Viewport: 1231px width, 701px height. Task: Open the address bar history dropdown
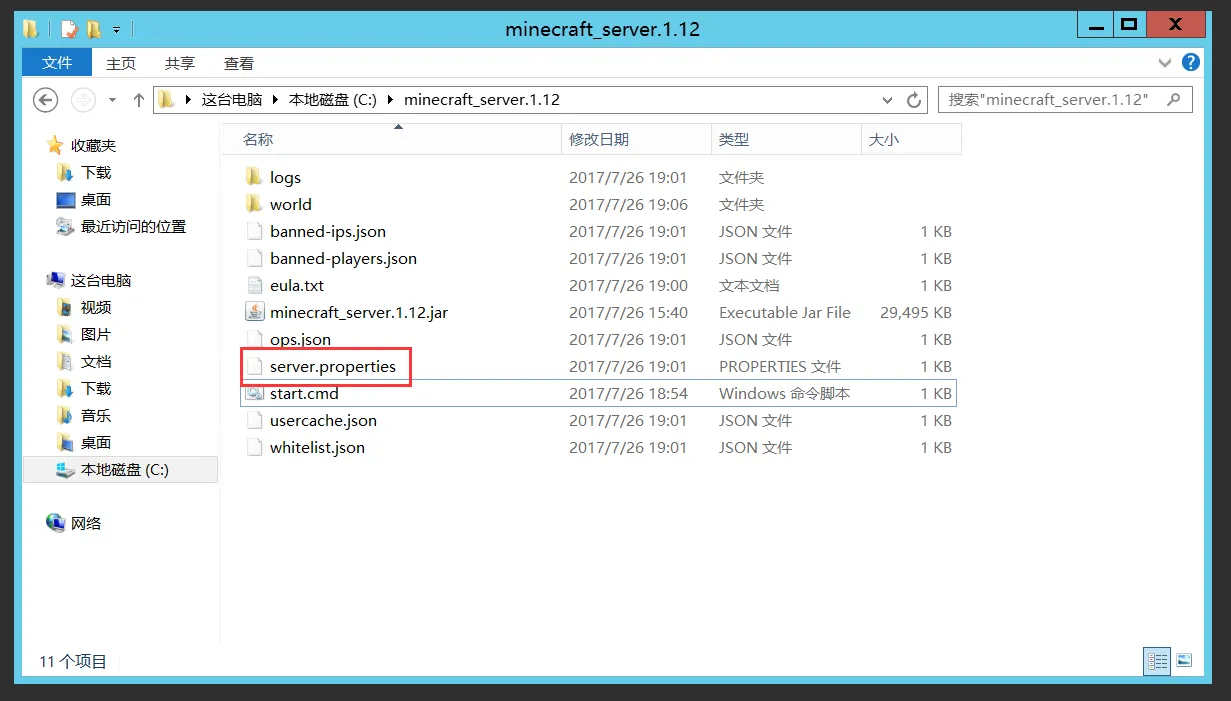[x=887, y=100]
